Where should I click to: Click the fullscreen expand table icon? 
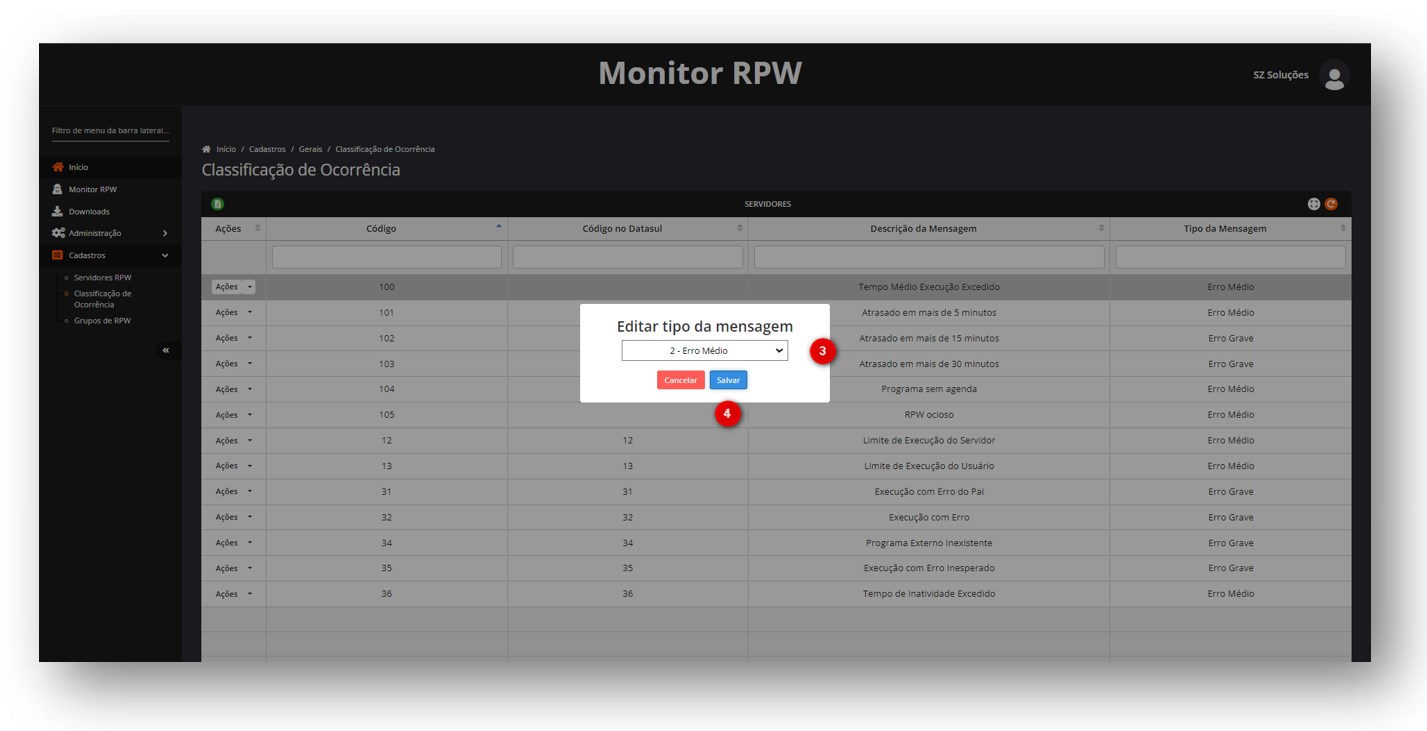tap(1314, 204)
